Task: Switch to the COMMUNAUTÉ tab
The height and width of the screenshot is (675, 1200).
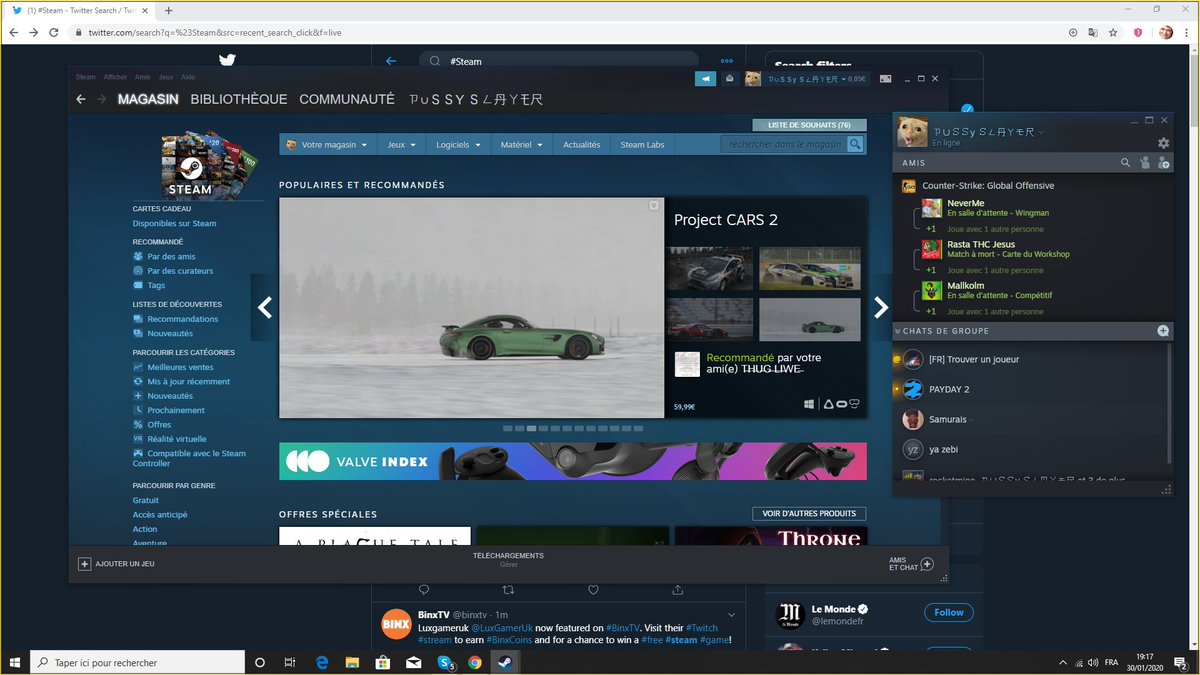Action: (x=347, y=99)
